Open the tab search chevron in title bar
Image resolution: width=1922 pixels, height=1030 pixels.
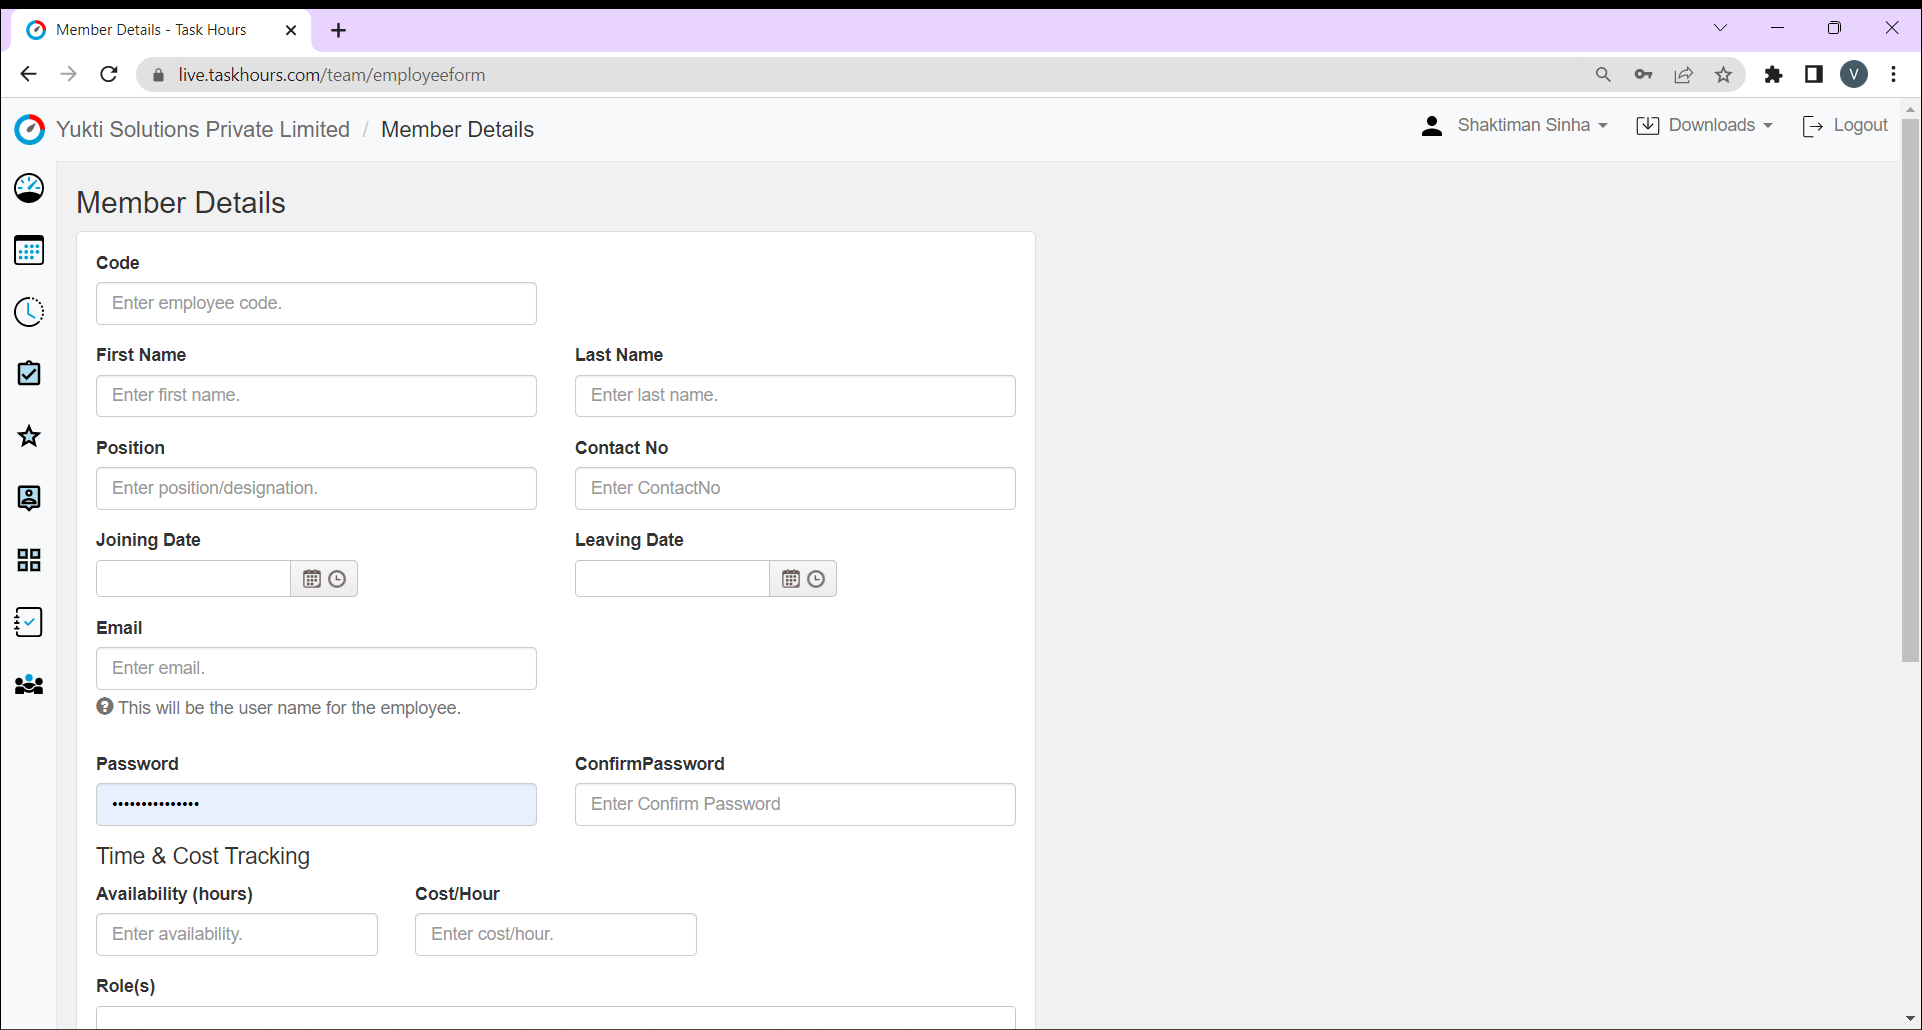tap(1720, 28)
